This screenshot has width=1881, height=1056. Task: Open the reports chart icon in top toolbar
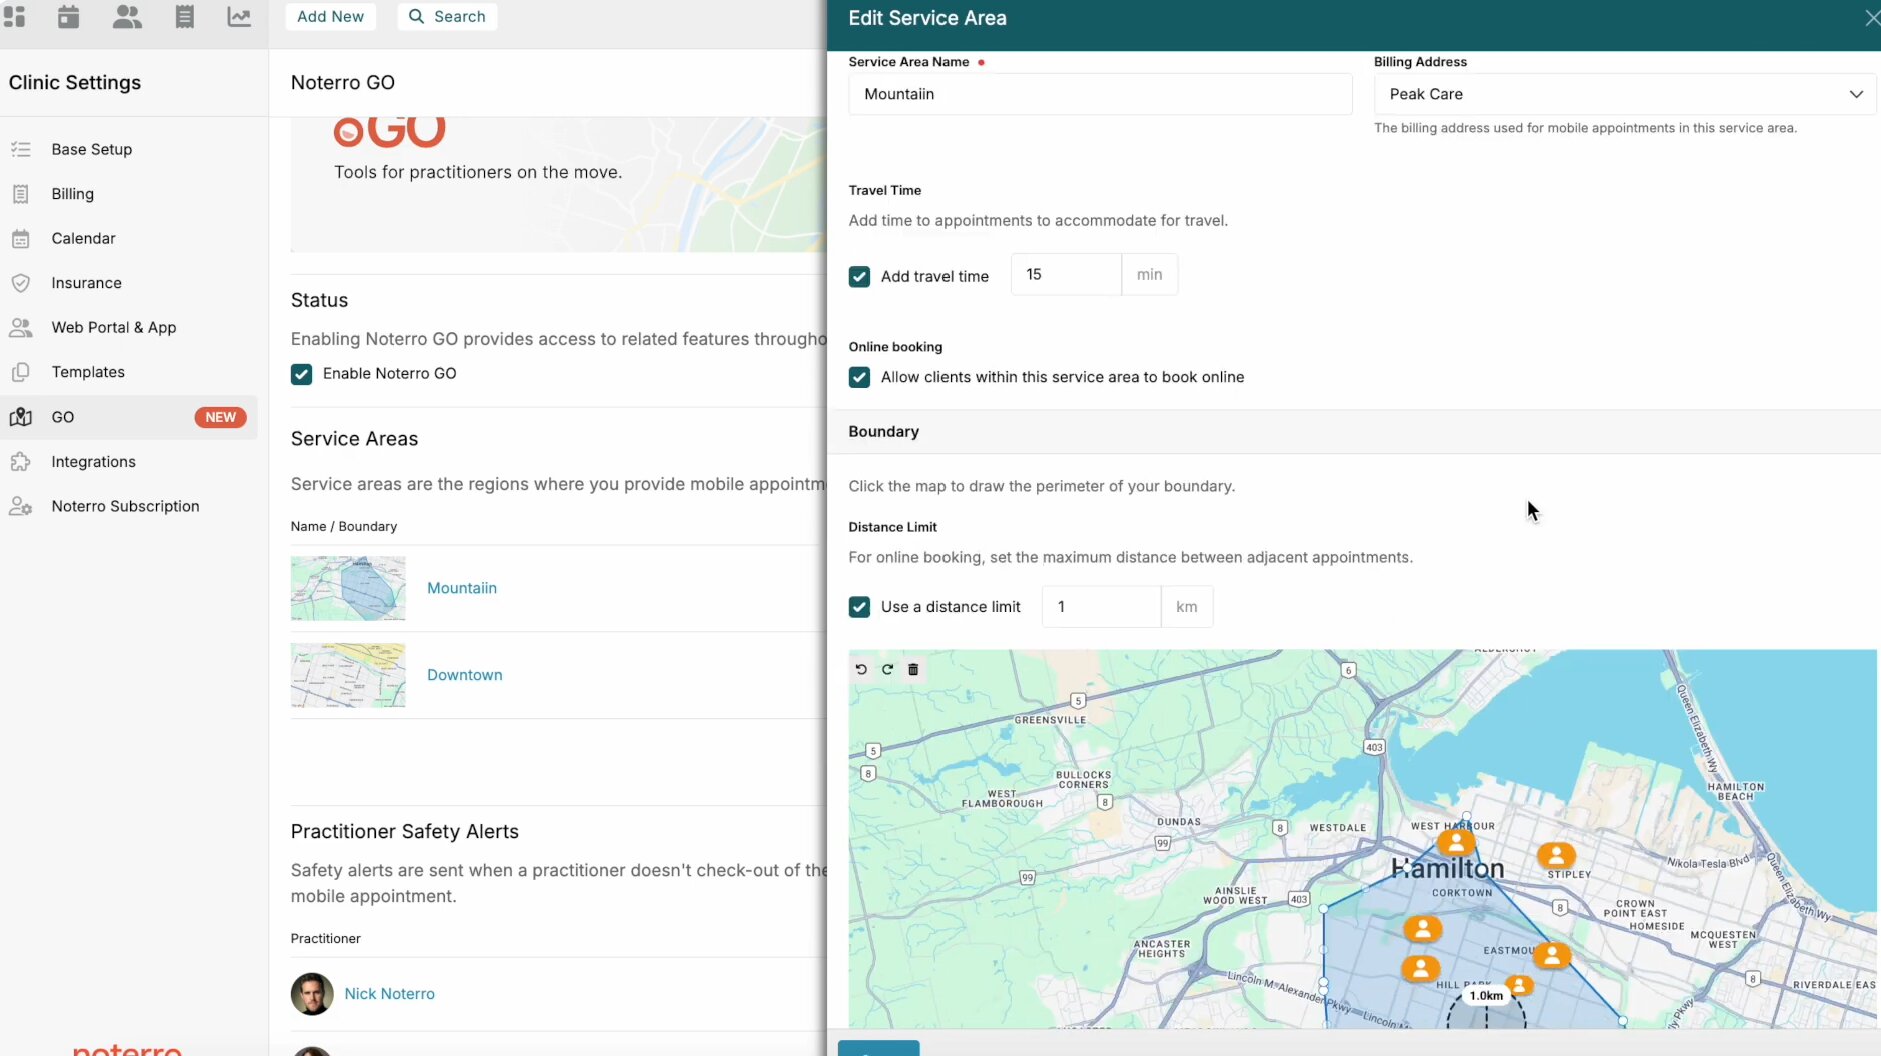coord(239,17)
